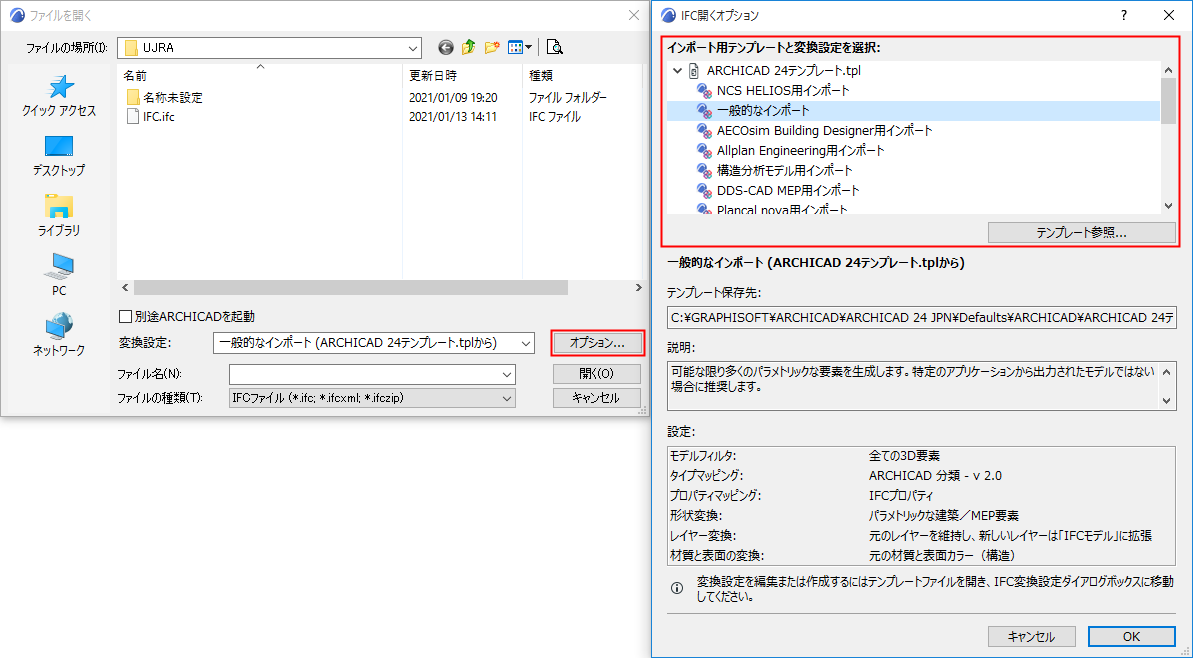This screenshot has height=658, width=1193.
Task: Click the テンプレート参照... button
Action: click(1081, 233)
